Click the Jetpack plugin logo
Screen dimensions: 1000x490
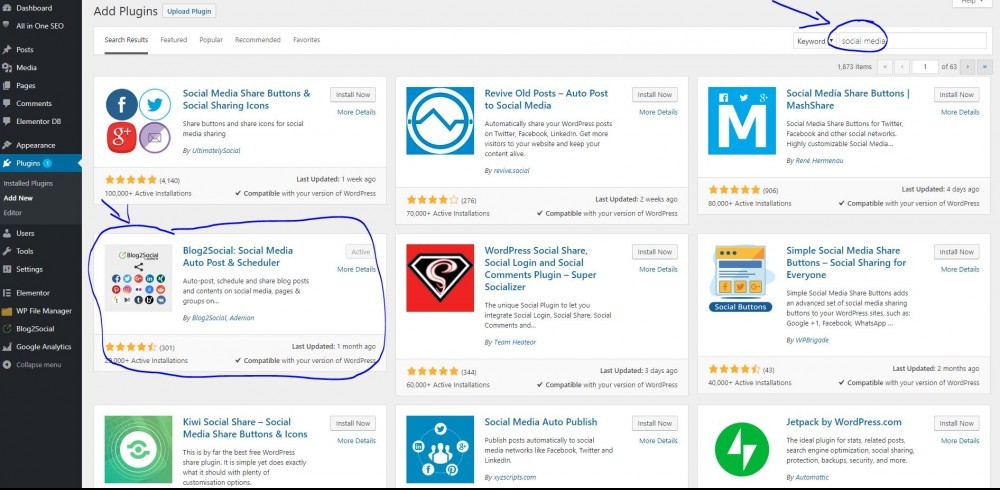pyautogui.click(x=742, y=449)
